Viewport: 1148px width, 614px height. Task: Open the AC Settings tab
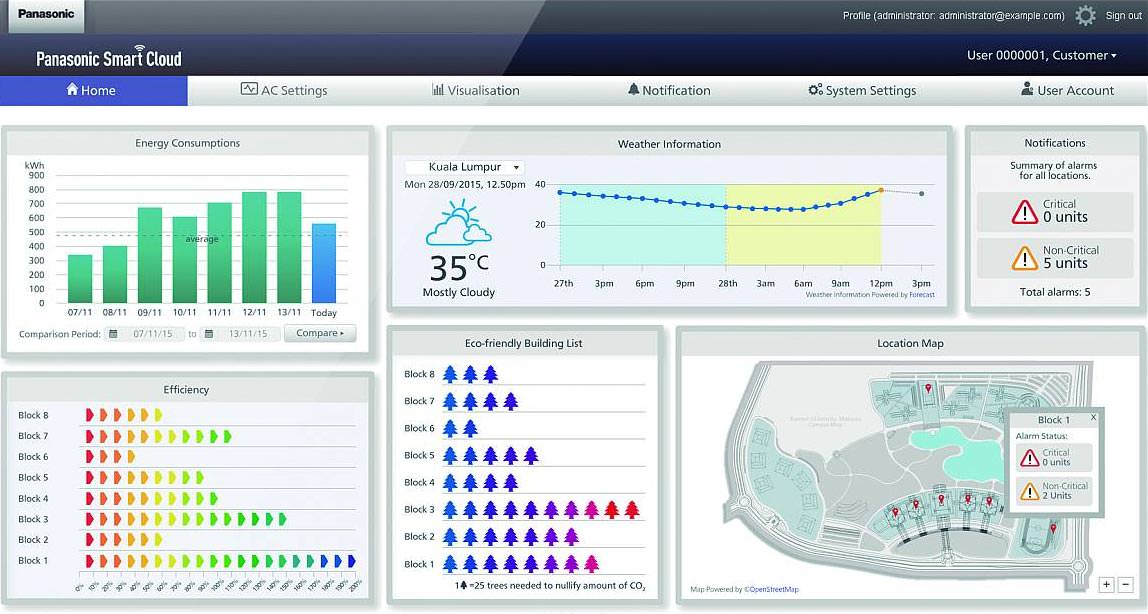click(284, 91)
